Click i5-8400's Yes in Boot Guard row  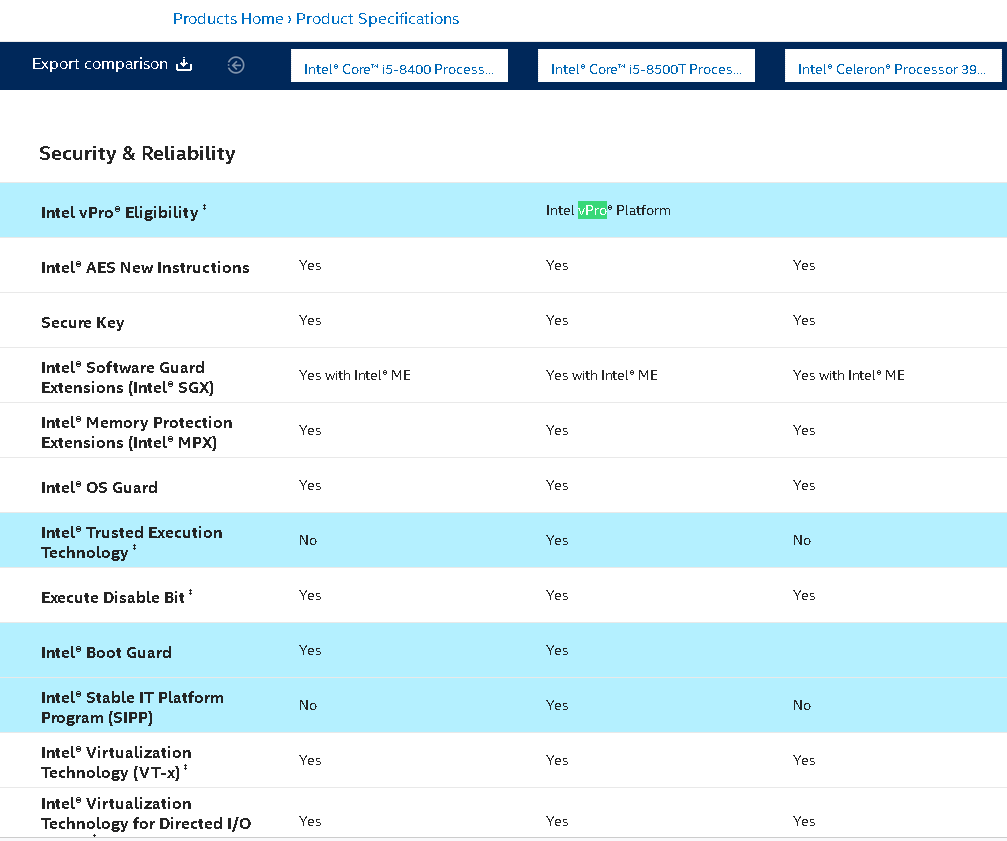click(310, 650)
